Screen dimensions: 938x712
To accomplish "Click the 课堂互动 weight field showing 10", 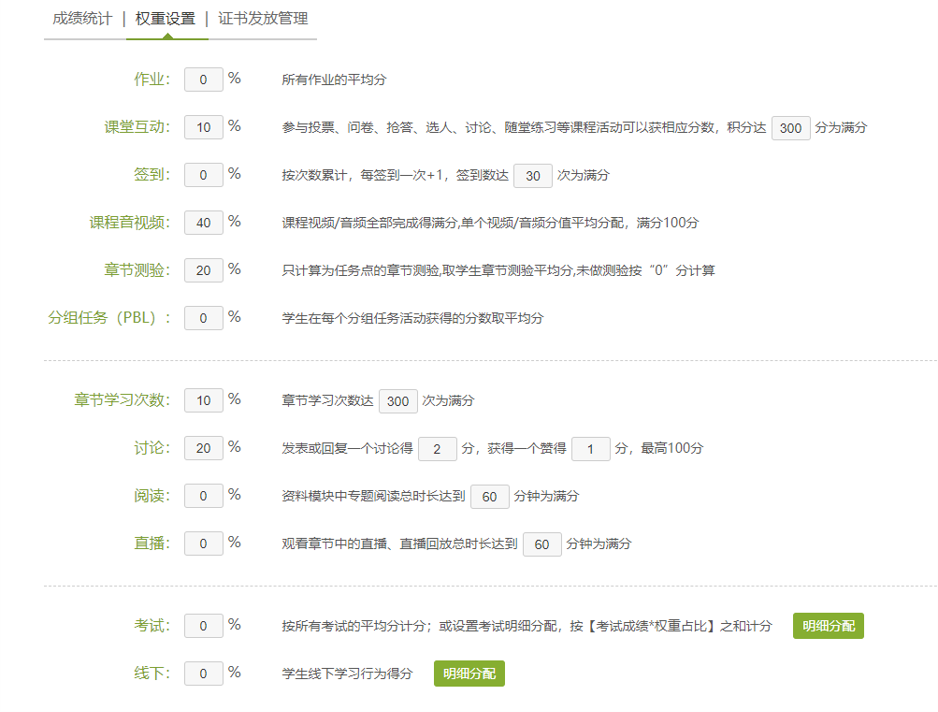I will coord(203,127).
